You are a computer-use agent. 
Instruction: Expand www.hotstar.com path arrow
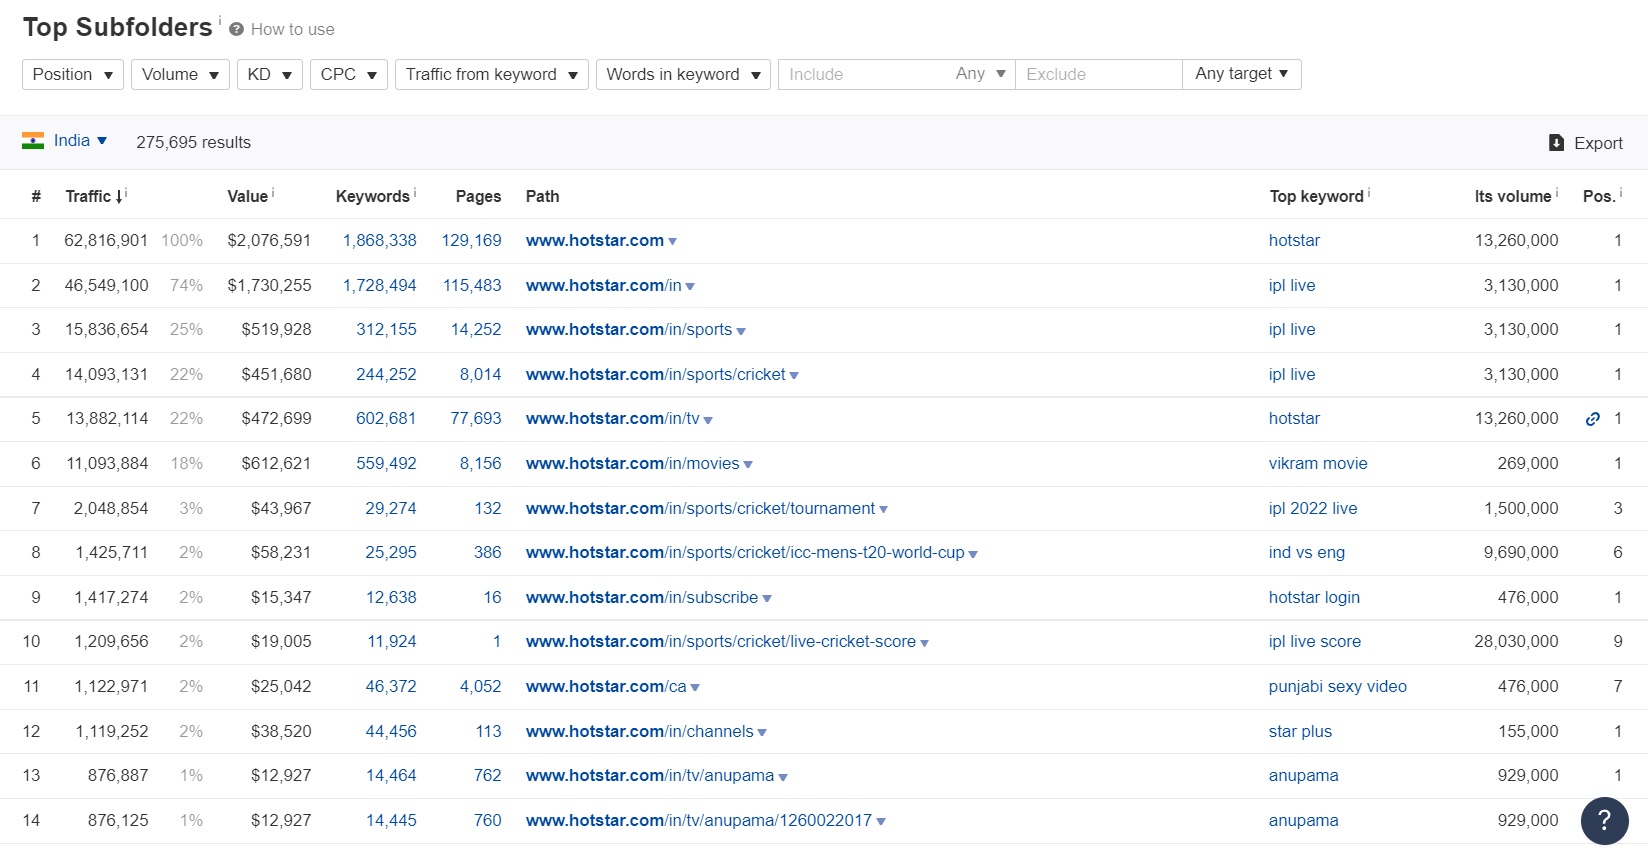[x=673, y=242]
